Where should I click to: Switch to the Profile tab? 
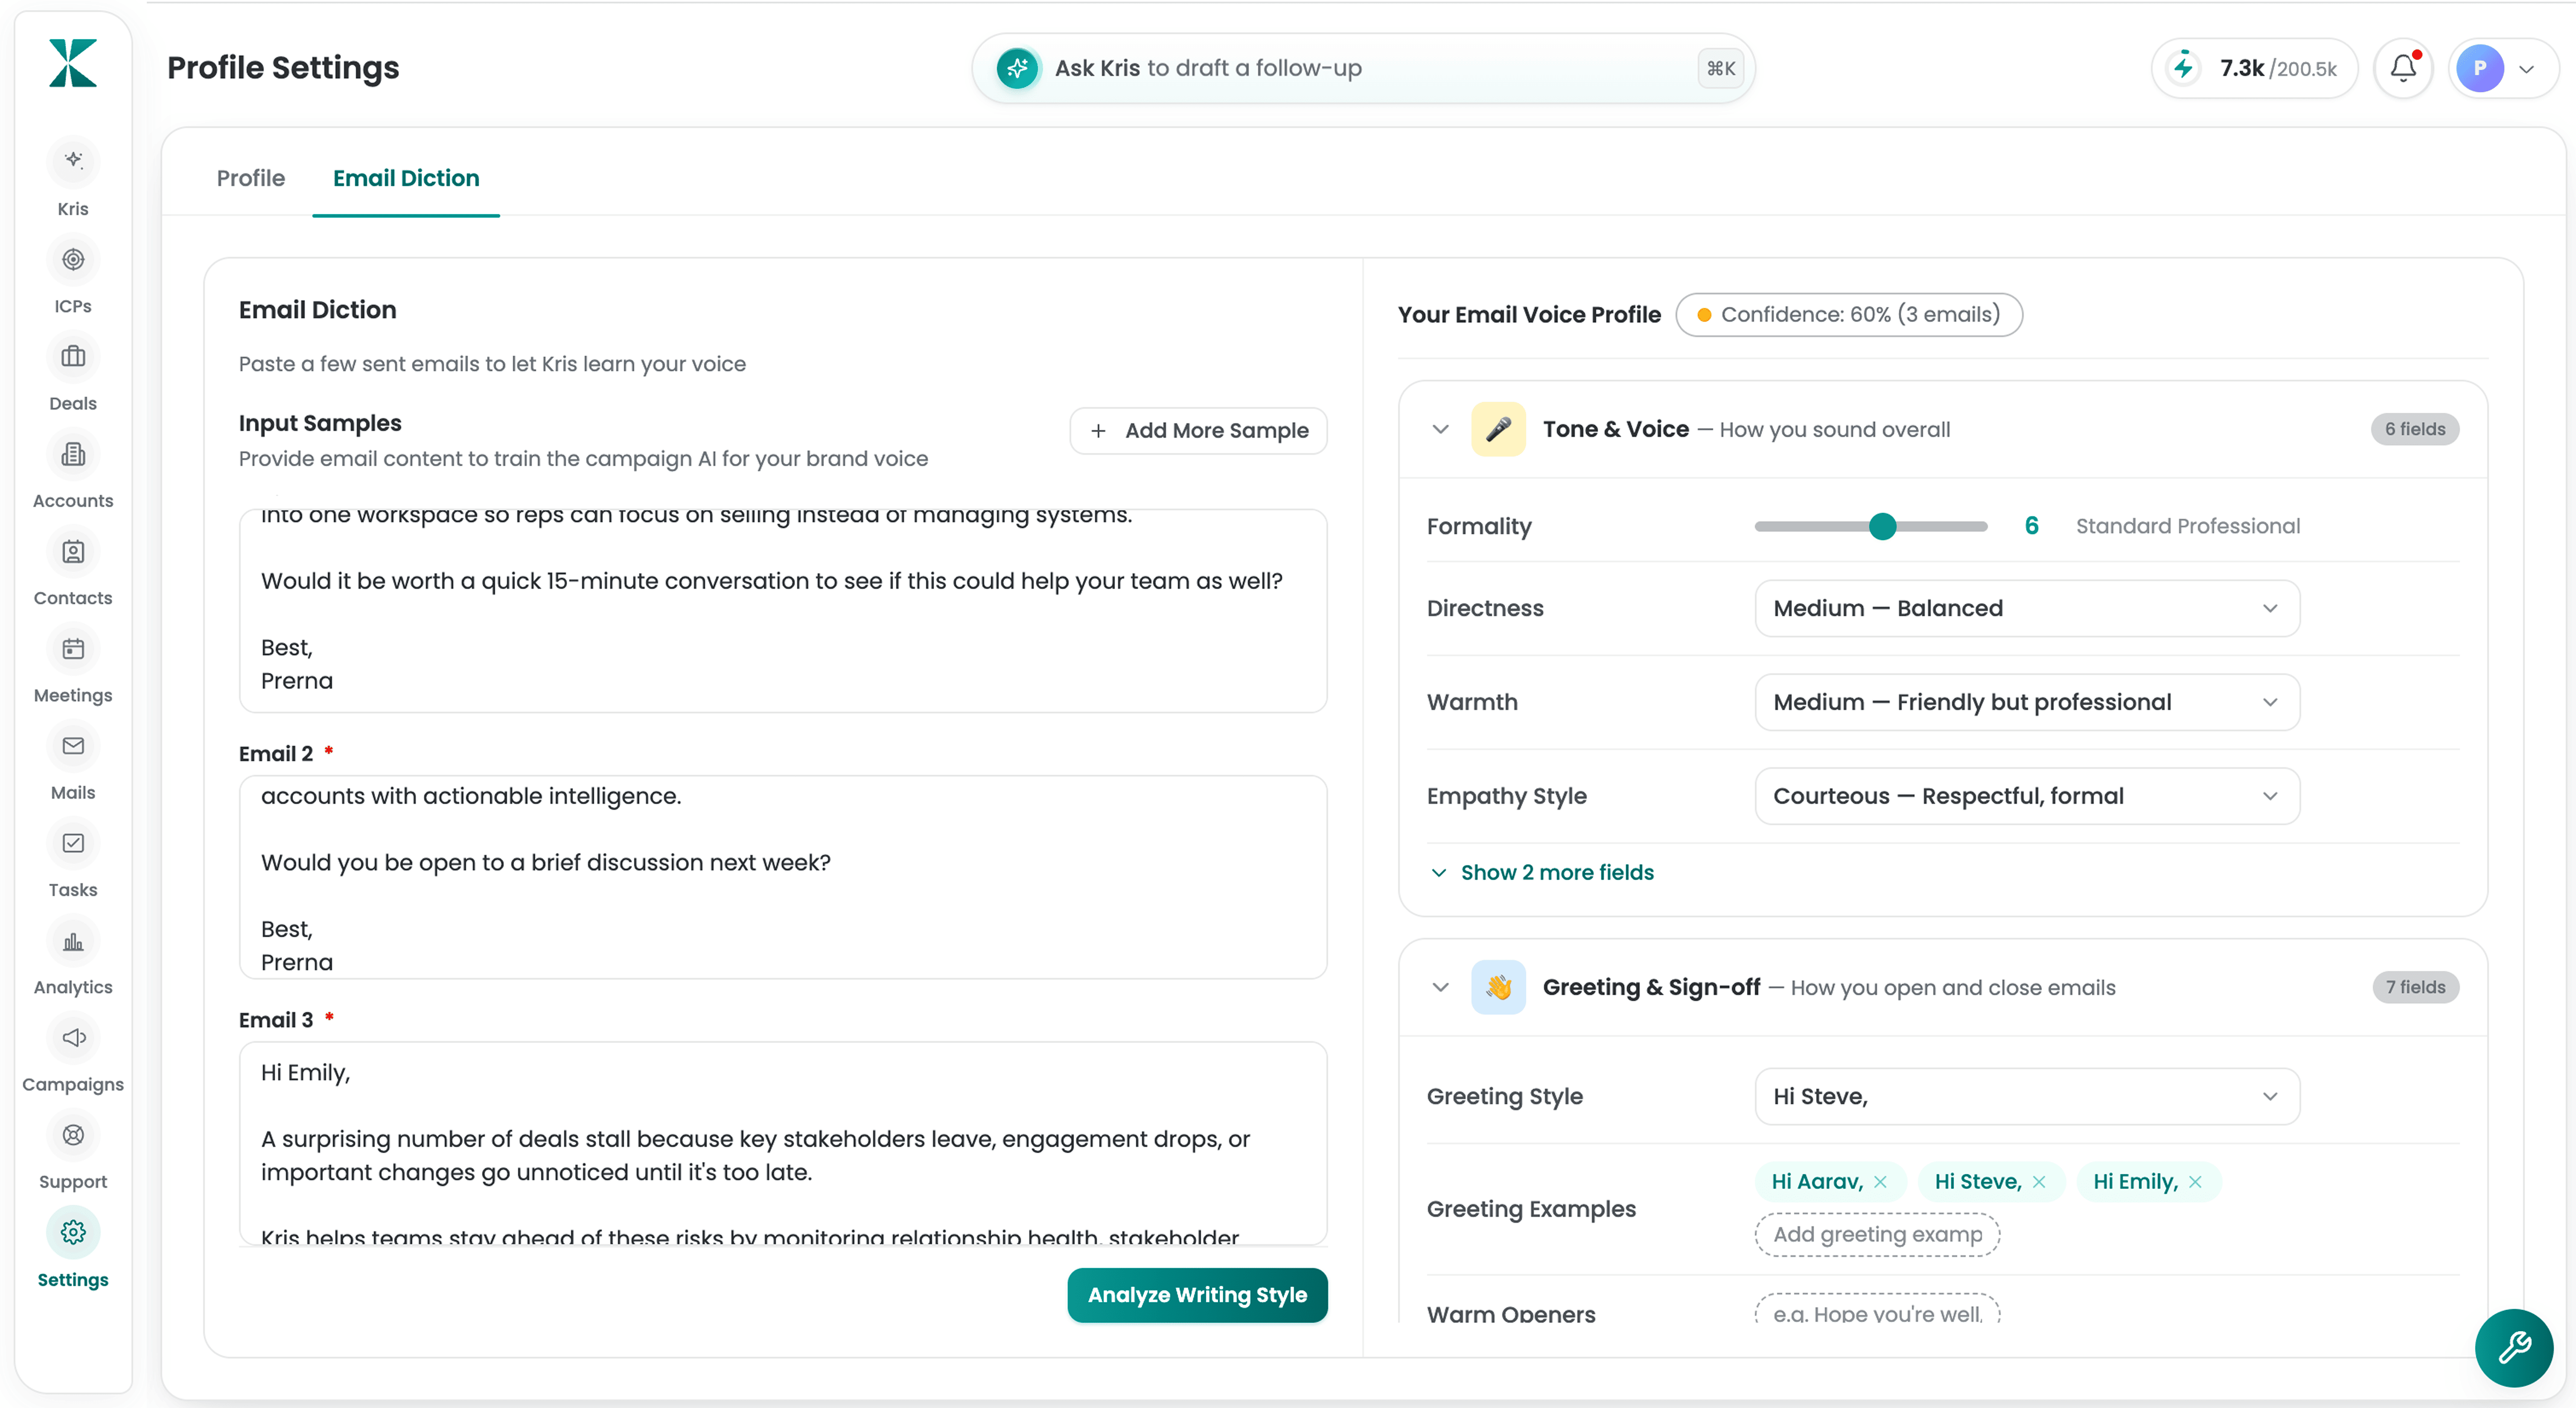pyautogui.click(x=250, y=178)
